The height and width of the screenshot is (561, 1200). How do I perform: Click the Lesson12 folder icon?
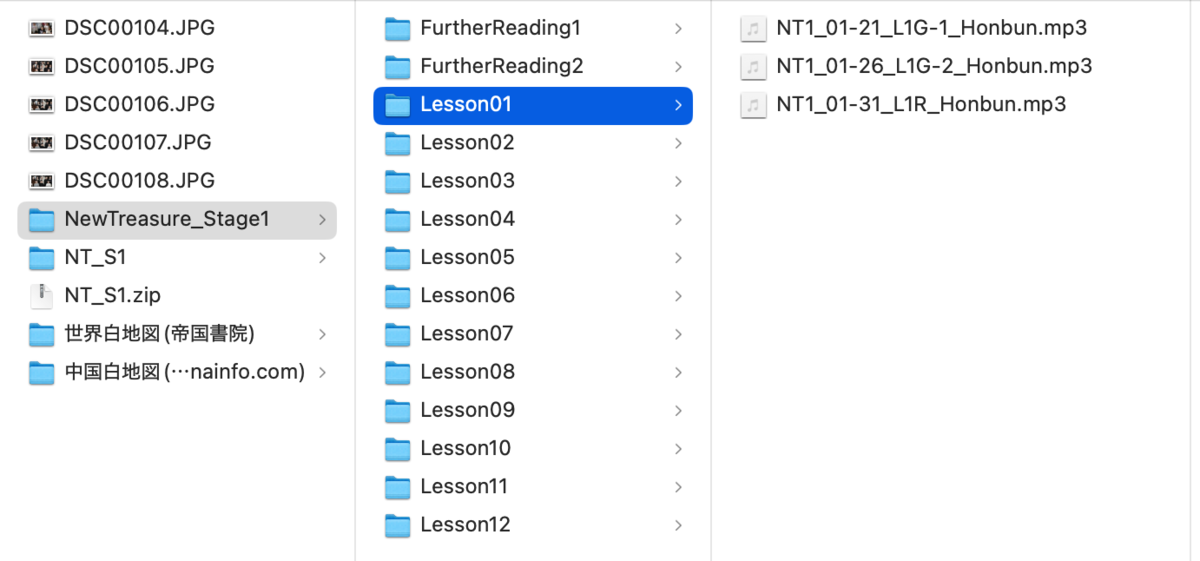(x=398, y=524)
